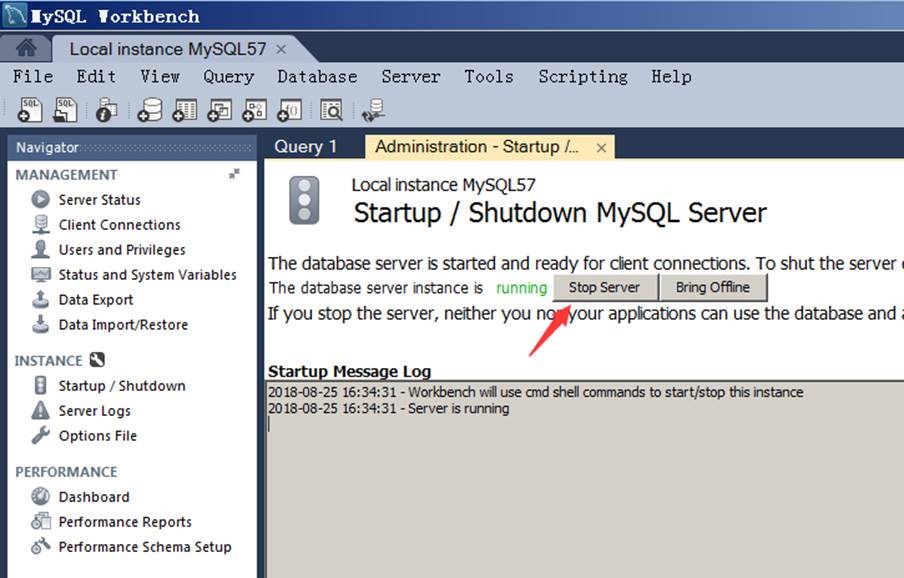Image resolution: width=904 pixels, height=578 pixels.
Task: Open Server Status in the navigator
Action: (x=99, y=199)
